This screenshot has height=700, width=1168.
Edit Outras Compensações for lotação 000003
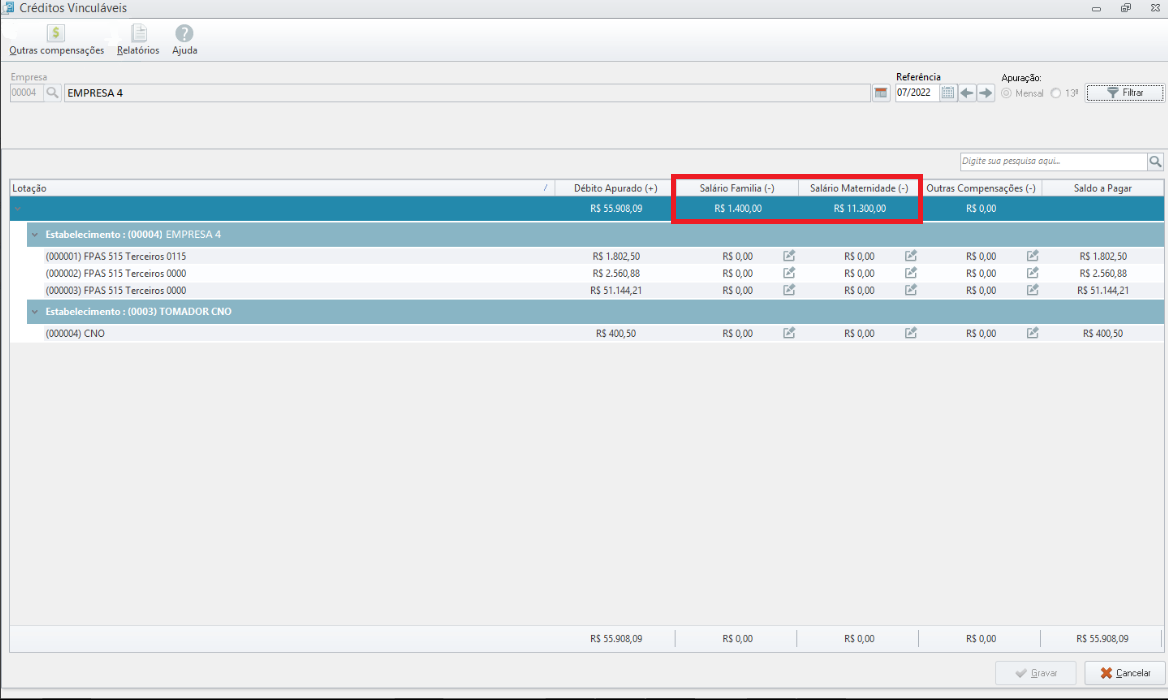[x=1032, y=290]
